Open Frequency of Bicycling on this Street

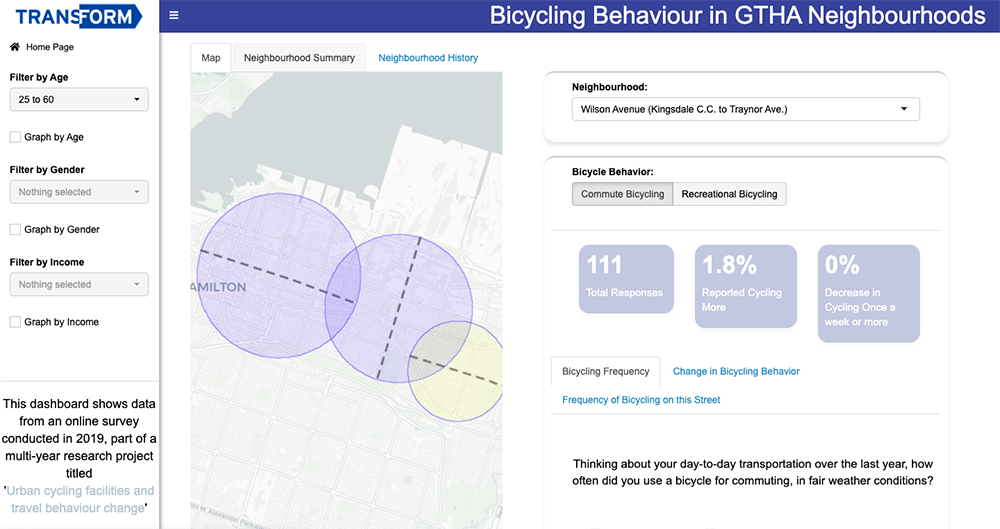tap(641, 400)
